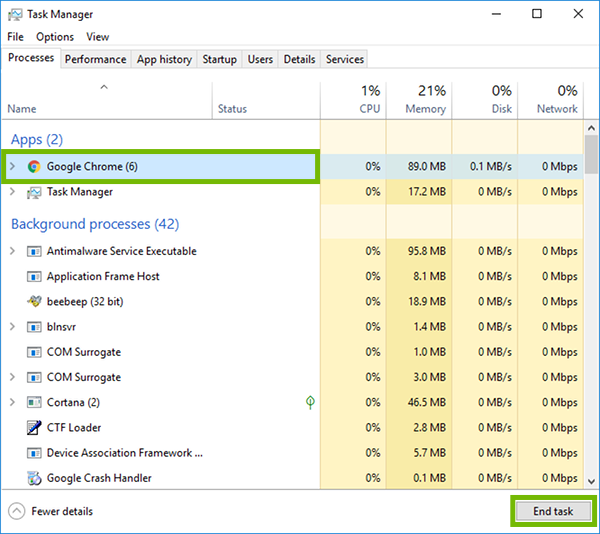This screenshot has width=600, height=534.
Task: Switch to the Performance tab
Action: coord(95,59)
